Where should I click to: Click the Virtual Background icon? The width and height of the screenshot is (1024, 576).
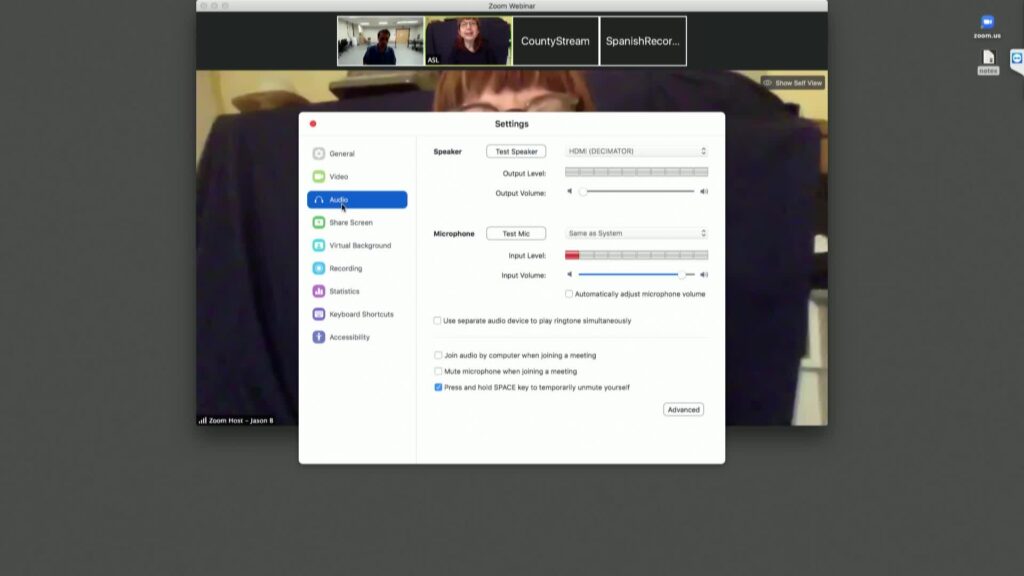point(319,246)
